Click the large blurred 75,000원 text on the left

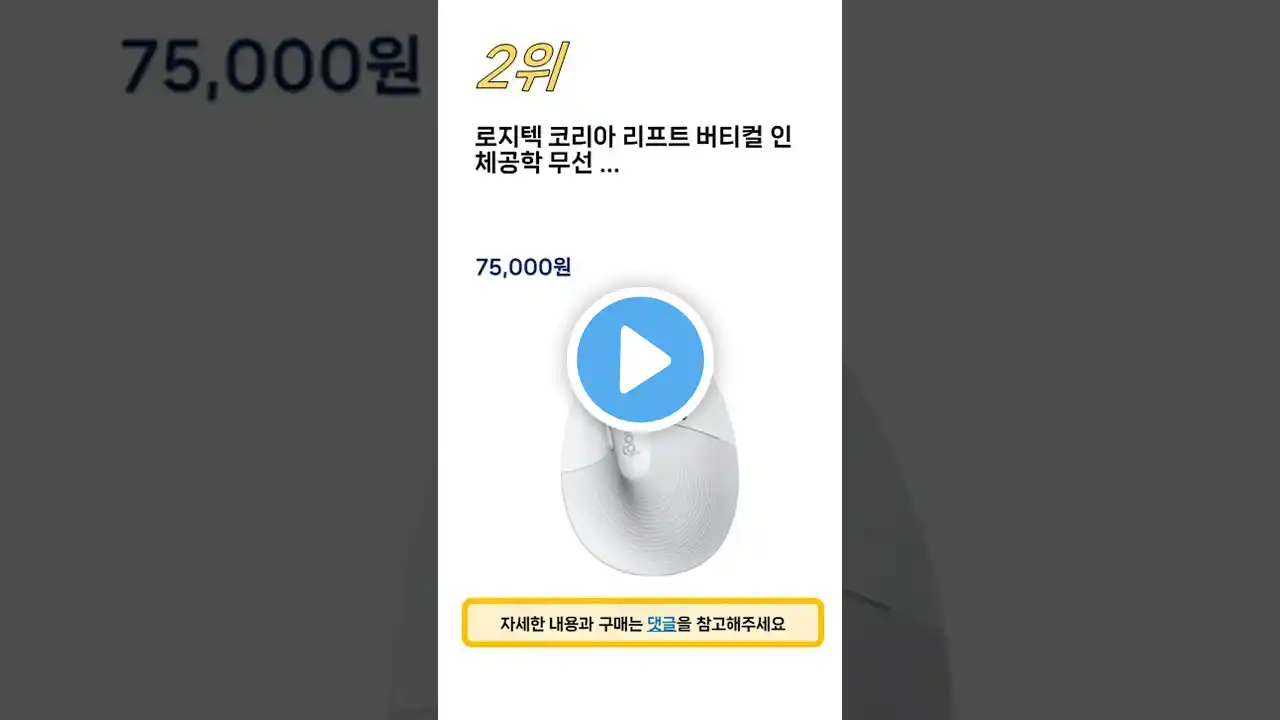[270, 66]
